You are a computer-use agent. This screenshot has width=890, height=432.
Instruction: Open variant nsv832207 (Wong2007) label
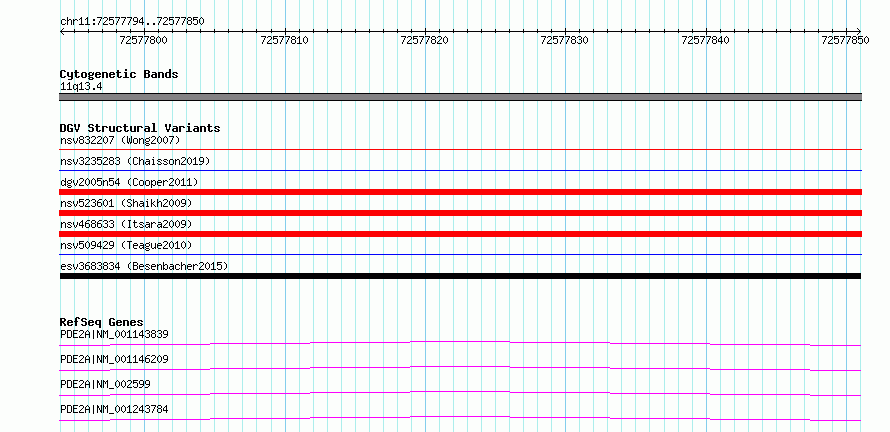tap(120, 140)
